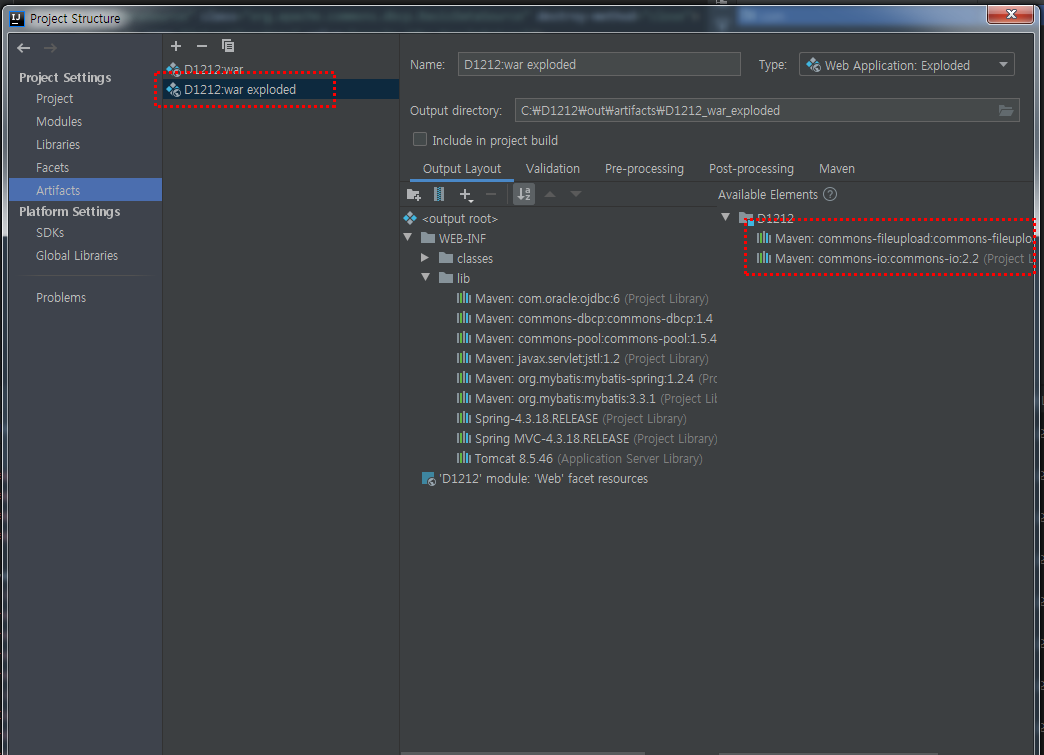Select Spring-4.3.18.RELEASE library
The image size is (1044, 755).
click(571, 418)
